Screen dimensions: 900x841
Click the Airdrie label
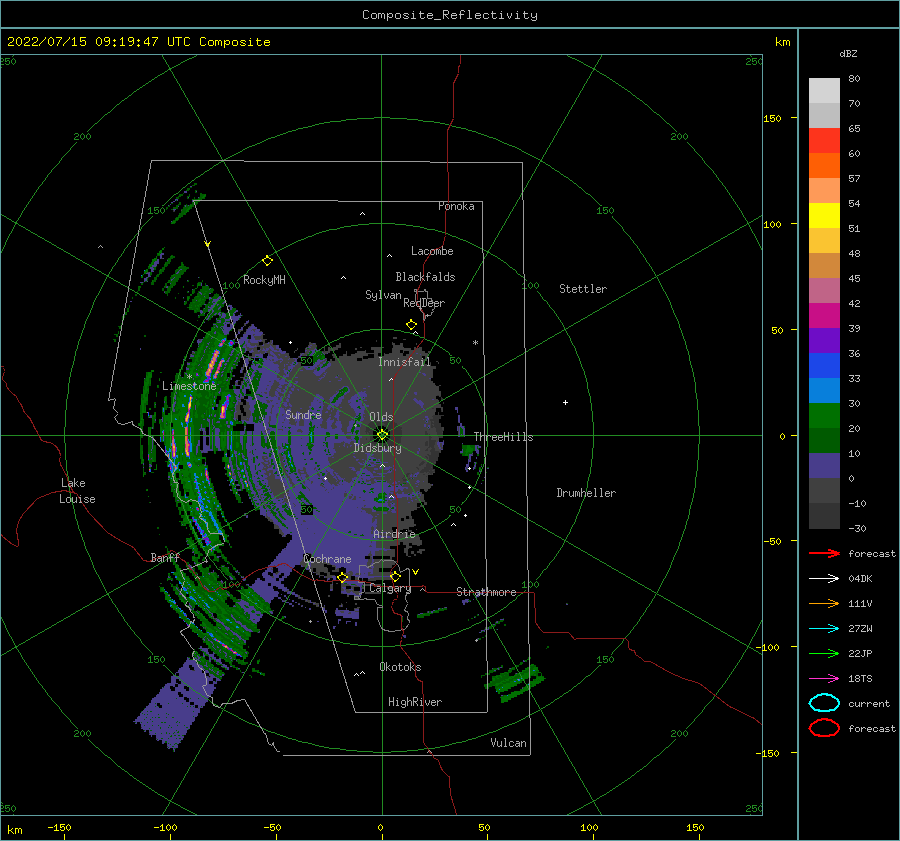(394, 534)
